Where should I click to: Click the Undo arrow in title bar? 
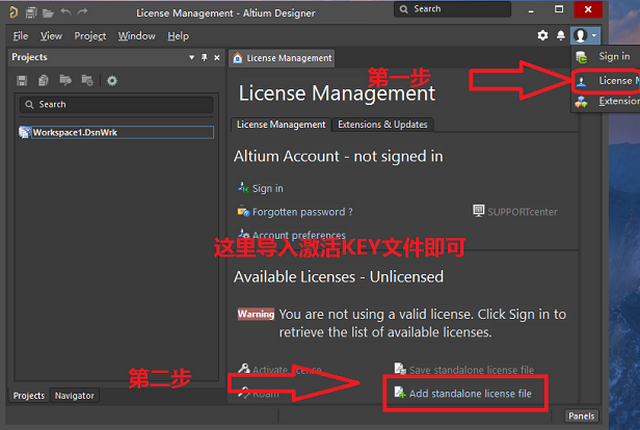click(66, 12)
